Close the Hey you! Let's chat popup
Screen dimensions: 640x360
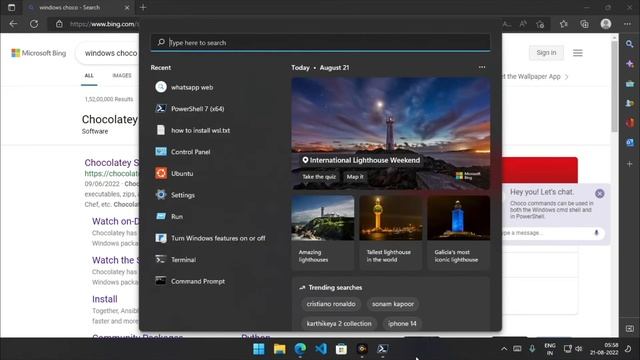(x=600, y=193)
